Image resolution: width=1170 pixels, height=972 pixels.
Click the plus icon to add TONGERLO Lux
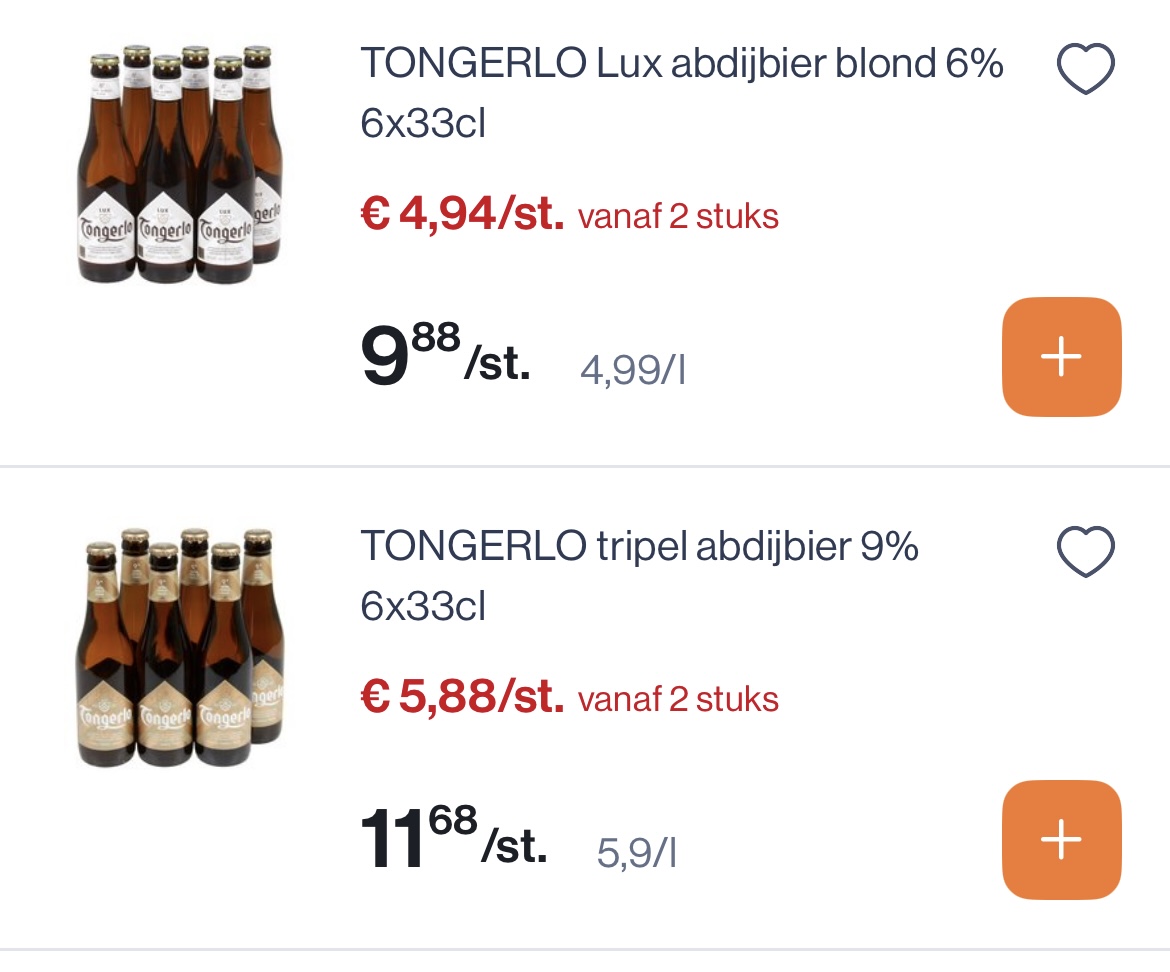coord(1061,356)
